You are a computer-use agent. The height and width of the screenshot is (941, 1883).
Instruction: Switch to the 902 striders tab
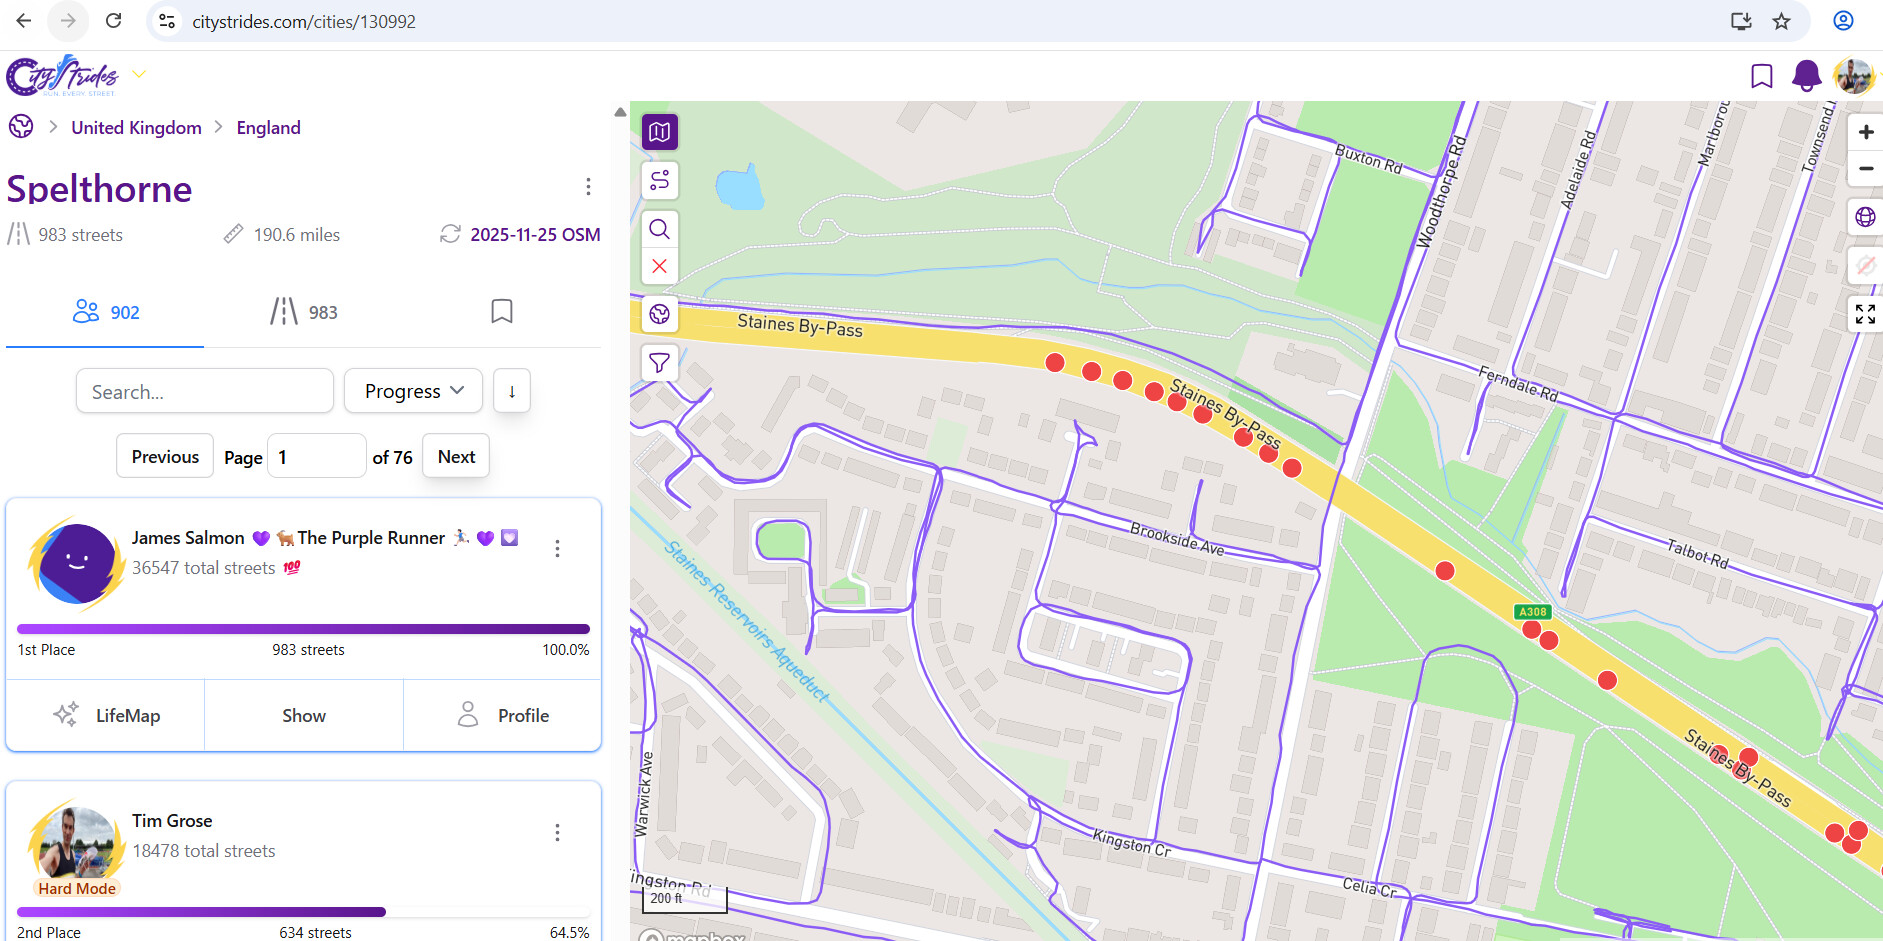106,312
